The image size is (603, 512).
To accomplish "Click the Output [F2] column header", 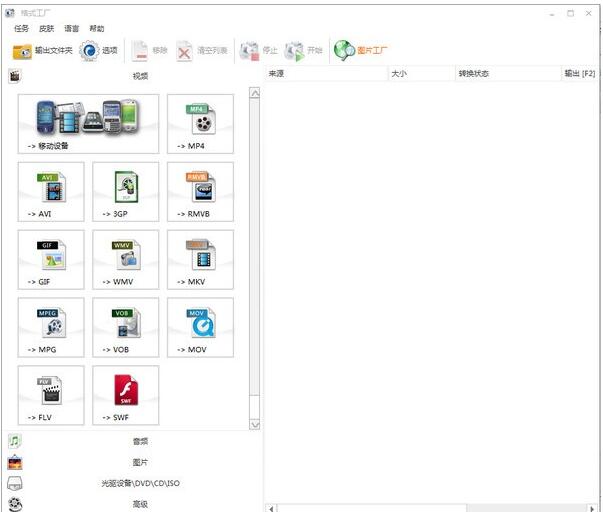I will tap(580, 73).
